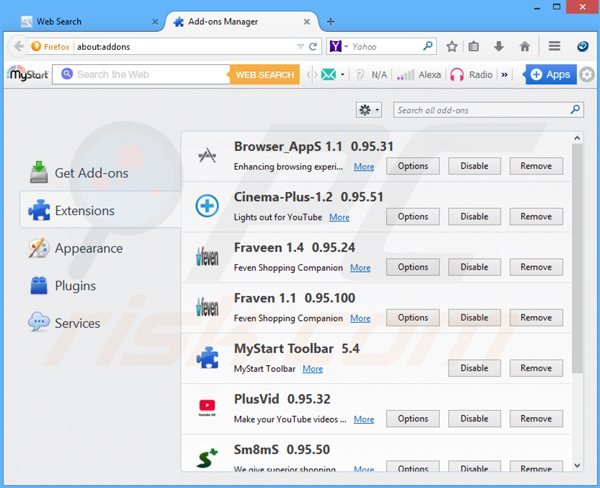Click the scrollbar up arrow
This screenshot has height=488, width=600.
[577, 138]
